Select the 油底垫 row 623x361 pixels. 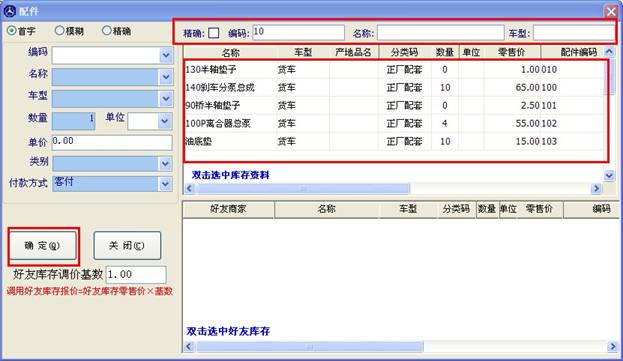tap(394, 141)
